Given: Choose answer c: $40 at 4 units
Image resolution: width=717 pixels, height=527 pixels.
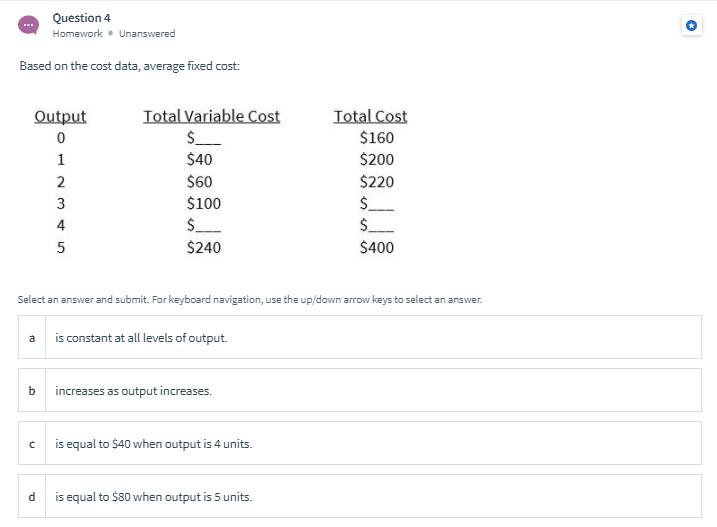Looking at the screenshot, I should click(360, 443).
